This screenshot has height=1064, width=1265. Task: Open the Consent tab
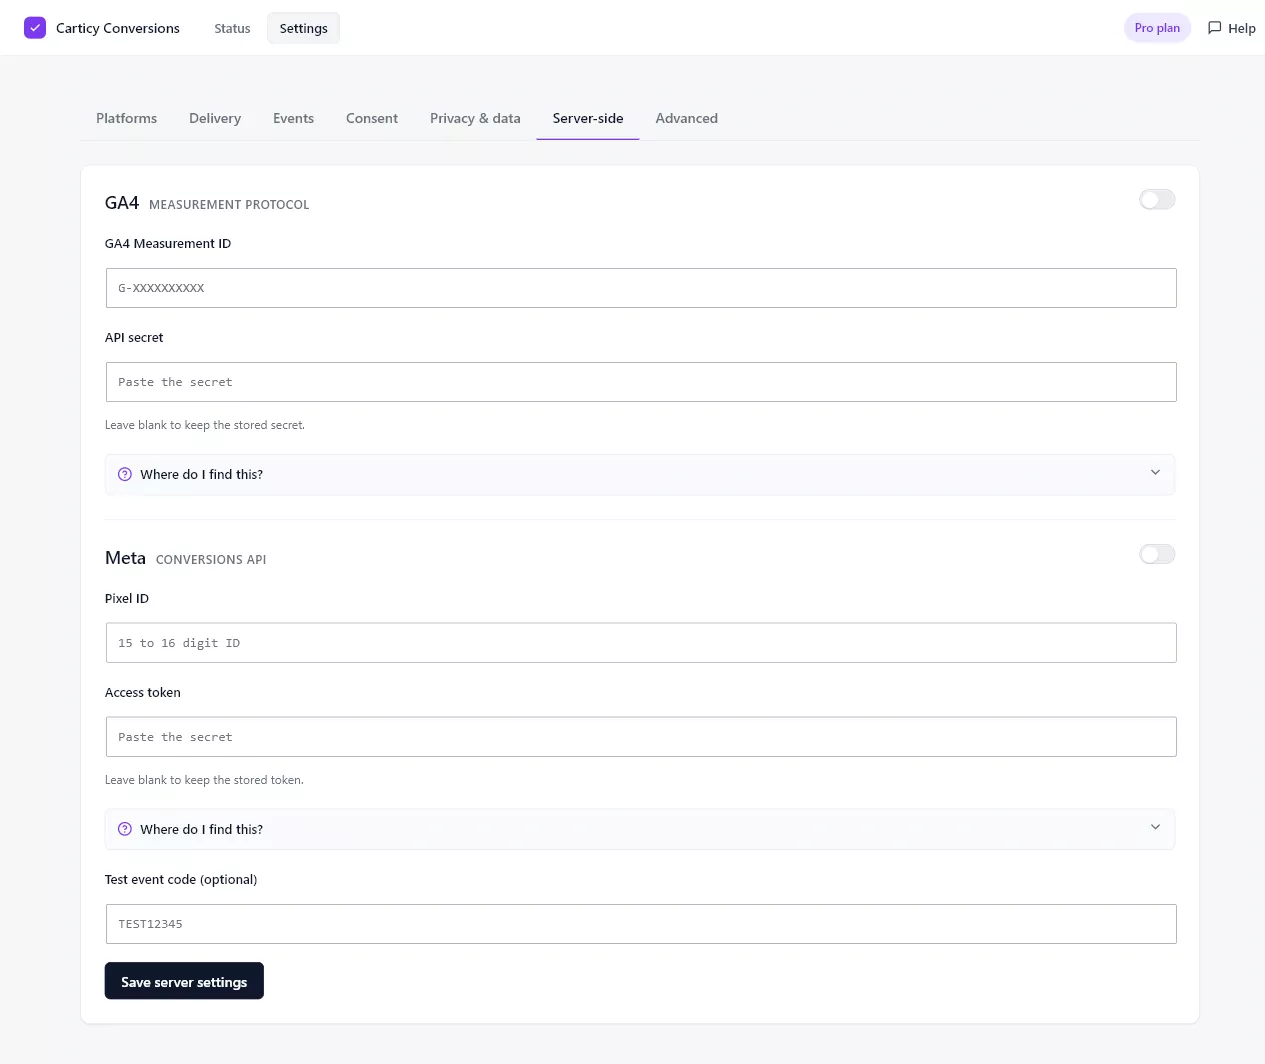(372, 118)
